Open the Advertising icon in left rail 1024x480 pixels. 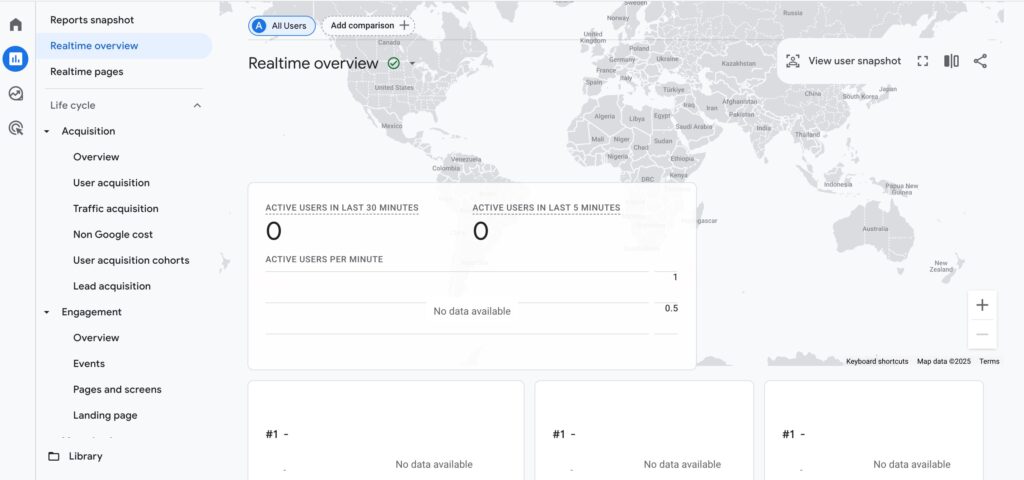15,128
